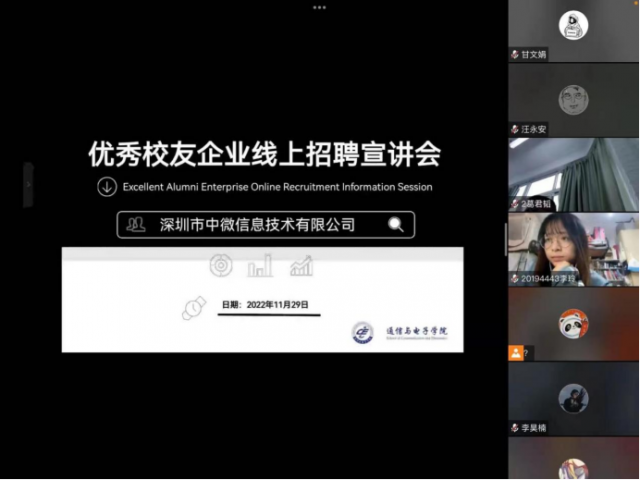
Task: Click the round college logo emblem
Action: [362, 333]
